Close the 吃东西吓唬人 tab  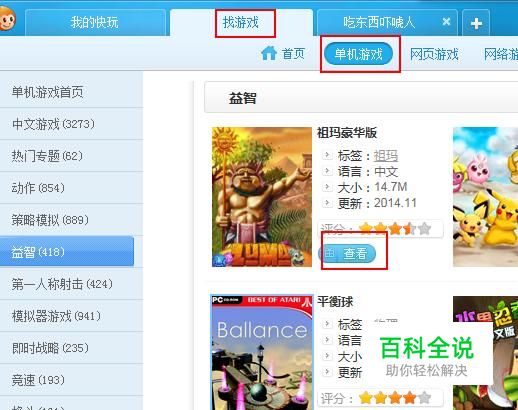446,22
